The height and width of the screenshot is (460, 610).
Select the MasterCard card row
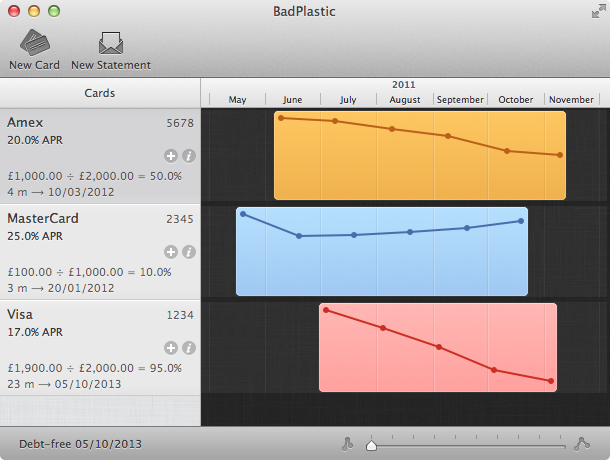tap(100, 252)
